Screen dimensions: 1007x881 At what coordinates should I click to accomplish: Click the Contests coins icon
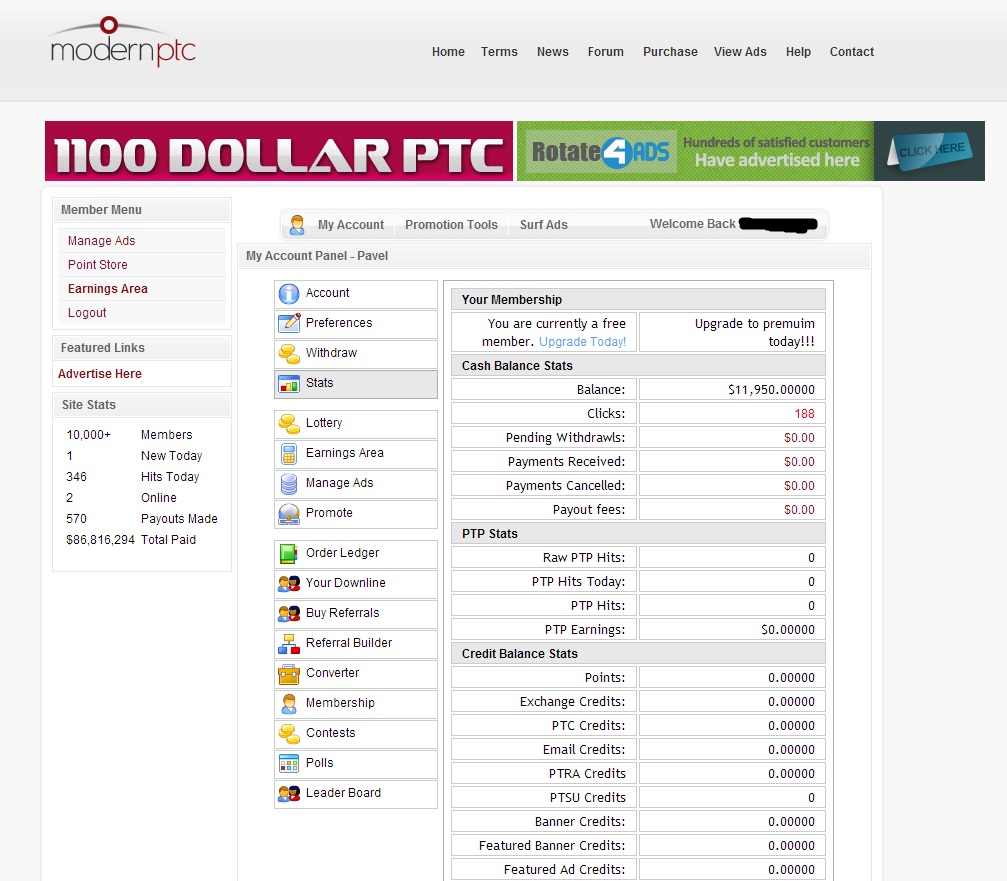pos(289,733)
